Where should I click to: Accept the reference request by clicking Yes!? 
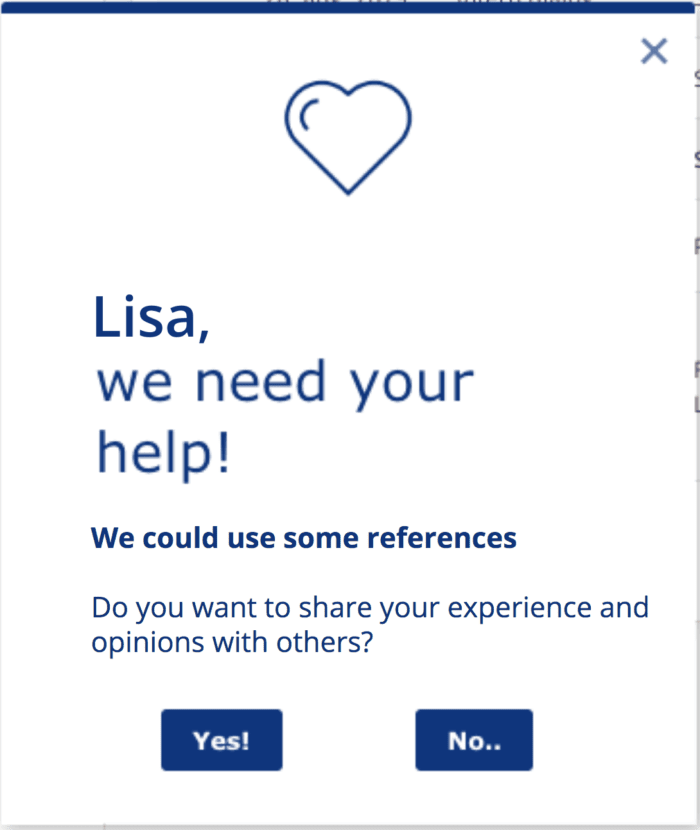pos(221,739)
